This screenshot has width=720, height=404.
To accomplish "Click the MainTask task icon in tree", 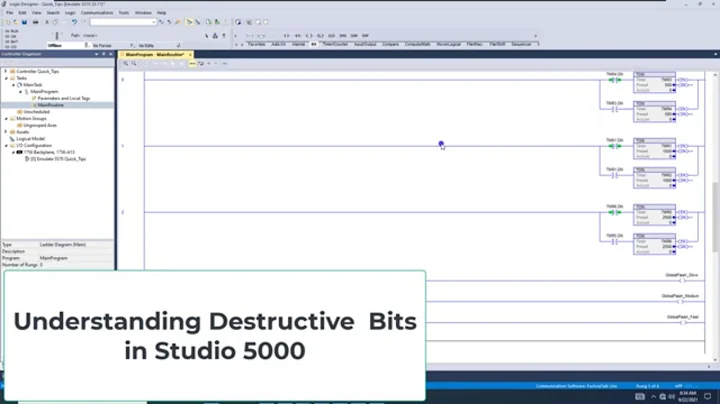I will (x=20, y=85).
